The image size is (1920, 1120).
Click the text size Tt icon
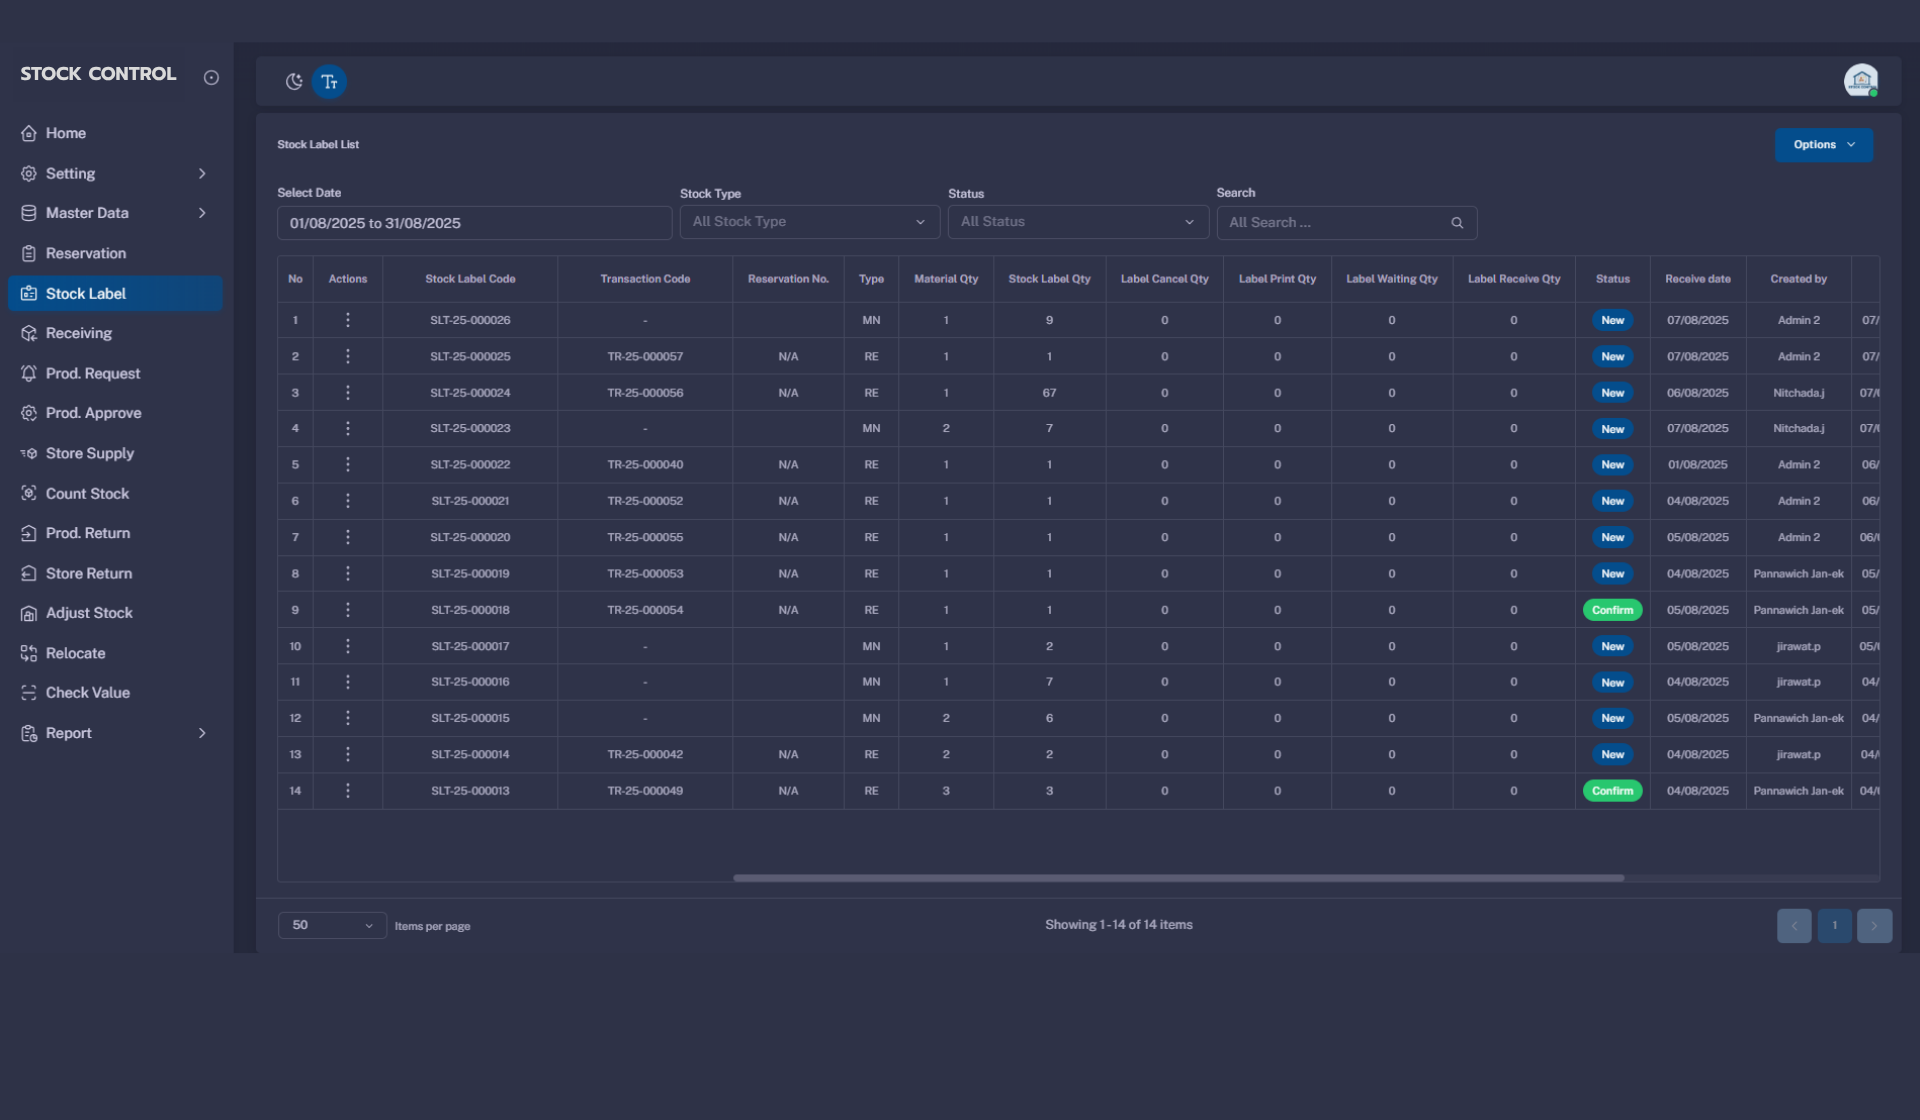(x=329, y=82)
